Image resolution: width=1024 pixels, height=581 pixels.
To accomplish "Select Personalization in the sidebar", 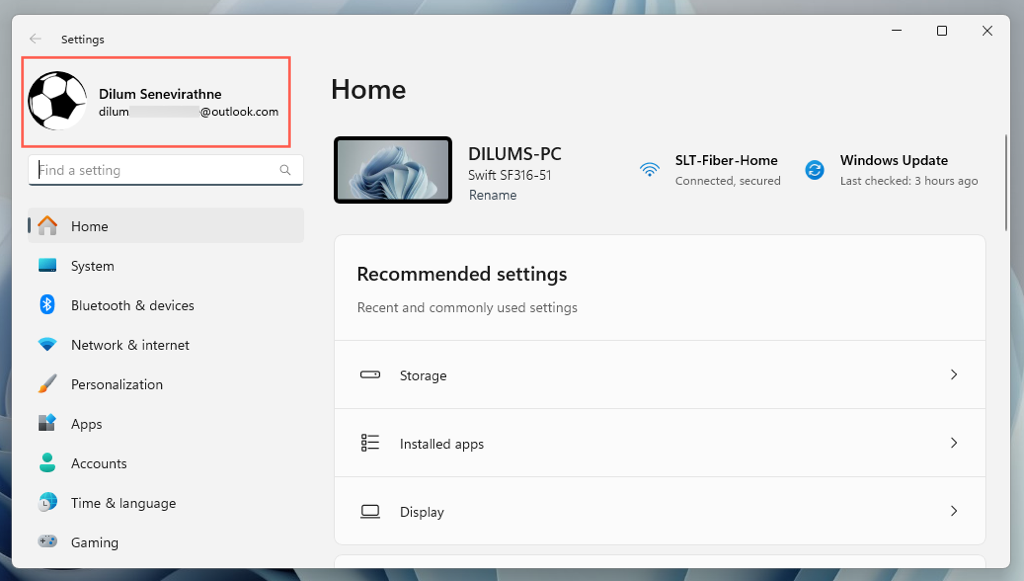I will click(166, 384).
